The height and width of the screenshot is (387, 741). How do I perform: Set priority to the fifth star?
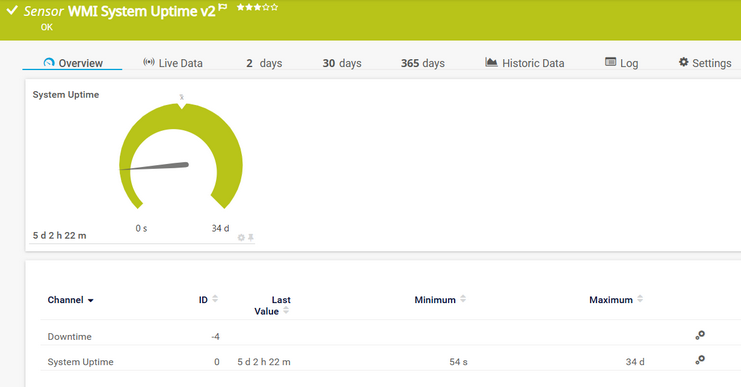point(274,7)
